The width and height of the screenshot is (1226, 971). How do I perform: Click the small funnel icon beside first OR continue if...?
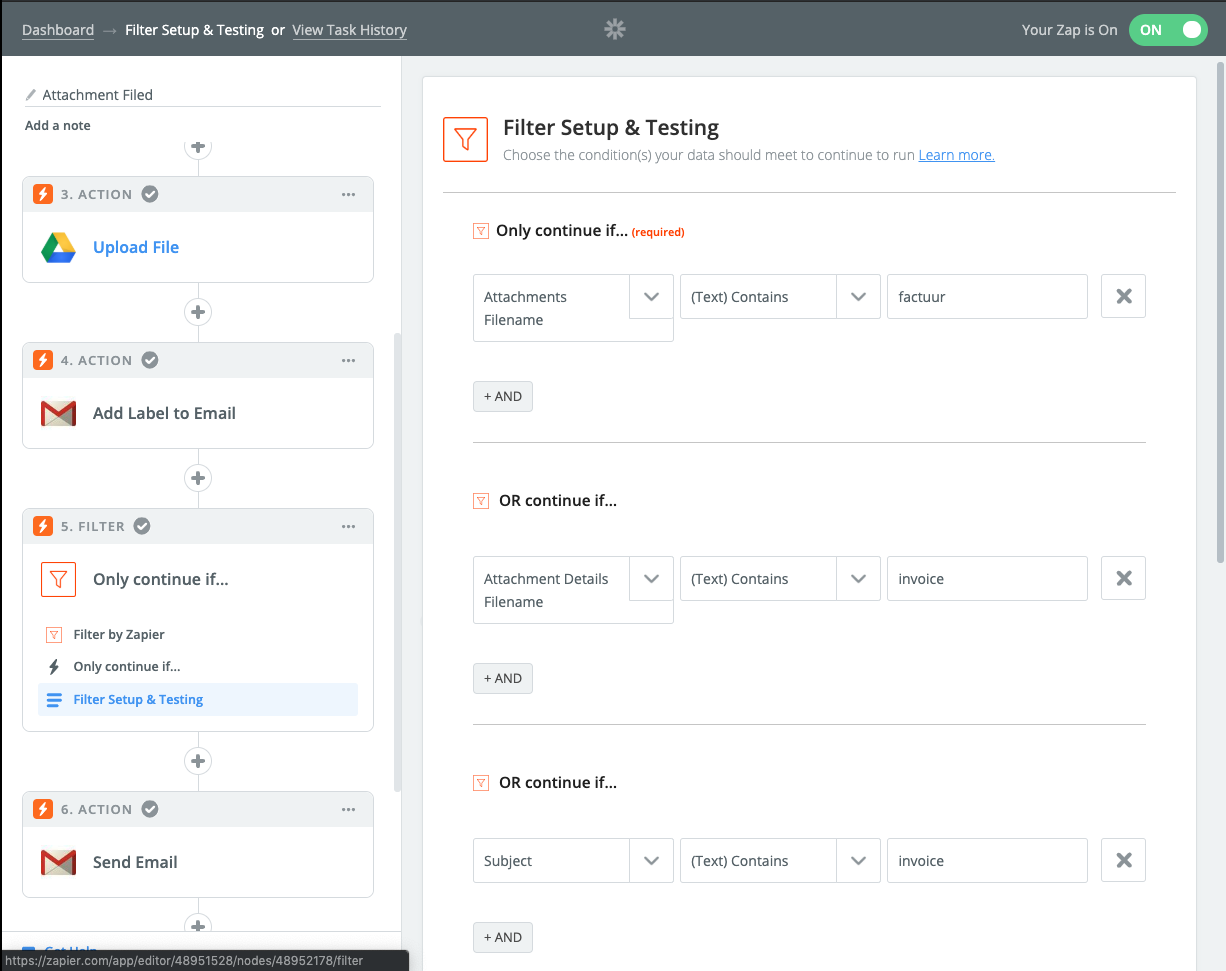pos(481,501)
